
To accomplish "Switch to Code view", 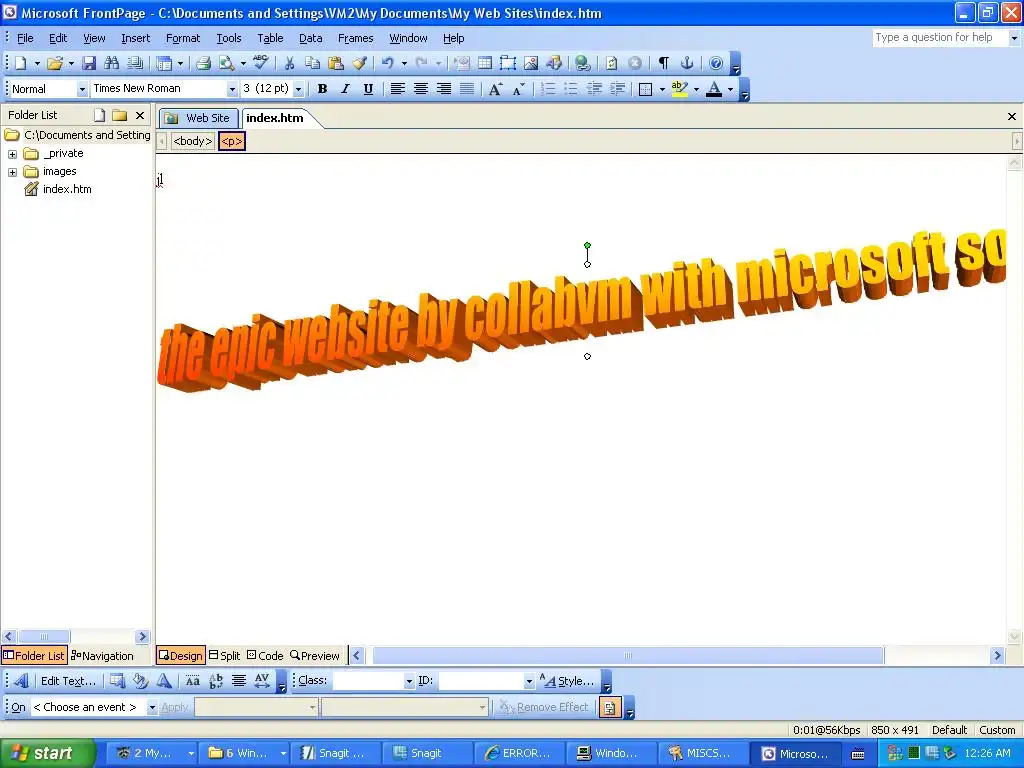I will tap(265, 656).
